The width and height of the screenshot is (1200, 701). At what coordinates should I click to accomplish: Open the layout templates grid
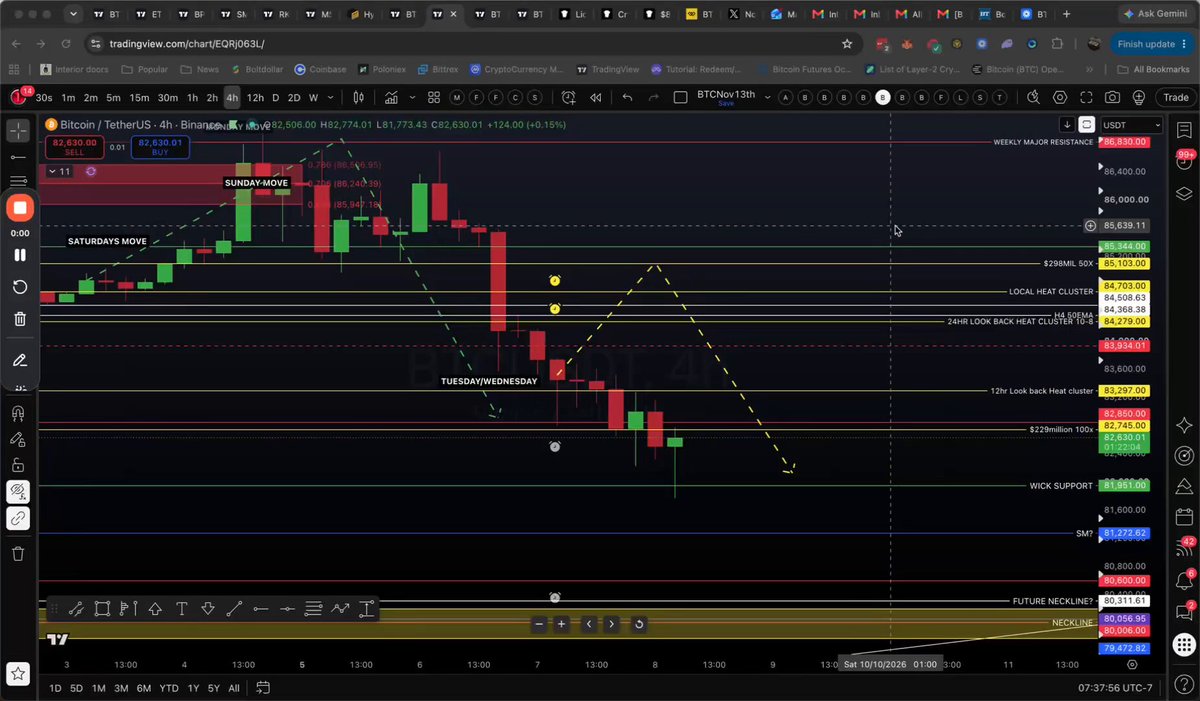(434, 97)
